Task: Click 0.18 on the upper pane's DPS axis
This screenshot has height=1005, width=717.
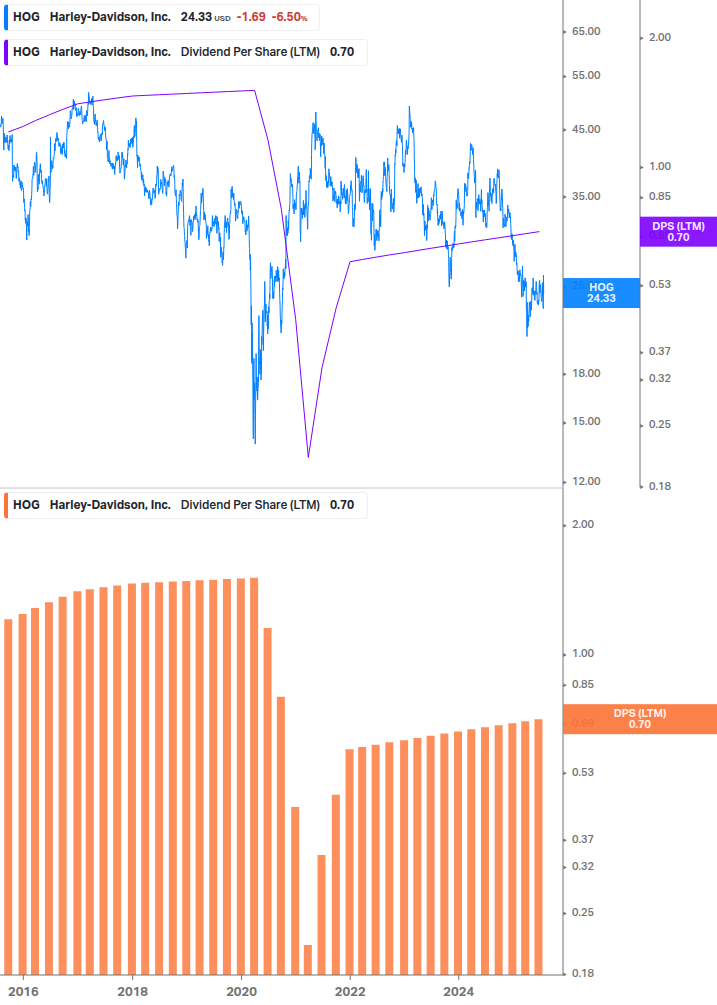Action: 660,486
